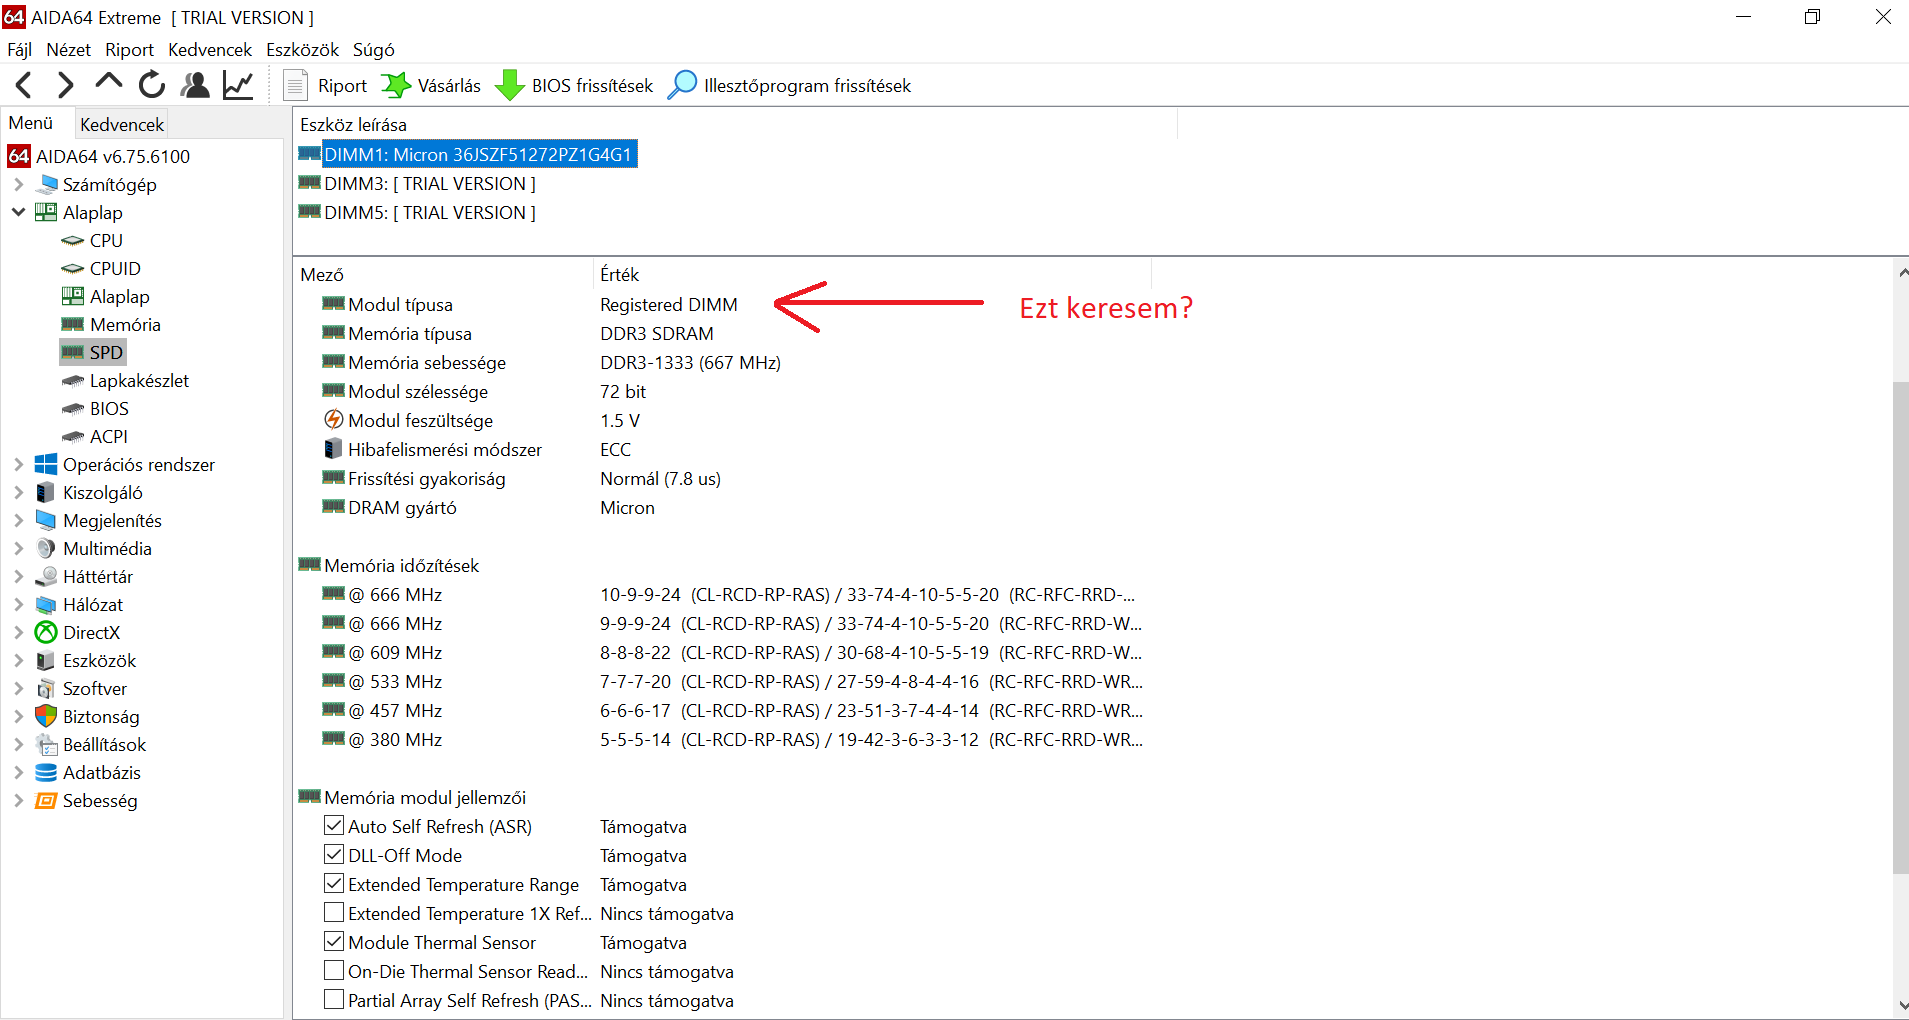Expand the Hálózat tree node
Image resolution: width=1909 pixels, height=1020 pixels.
point(18,604)
